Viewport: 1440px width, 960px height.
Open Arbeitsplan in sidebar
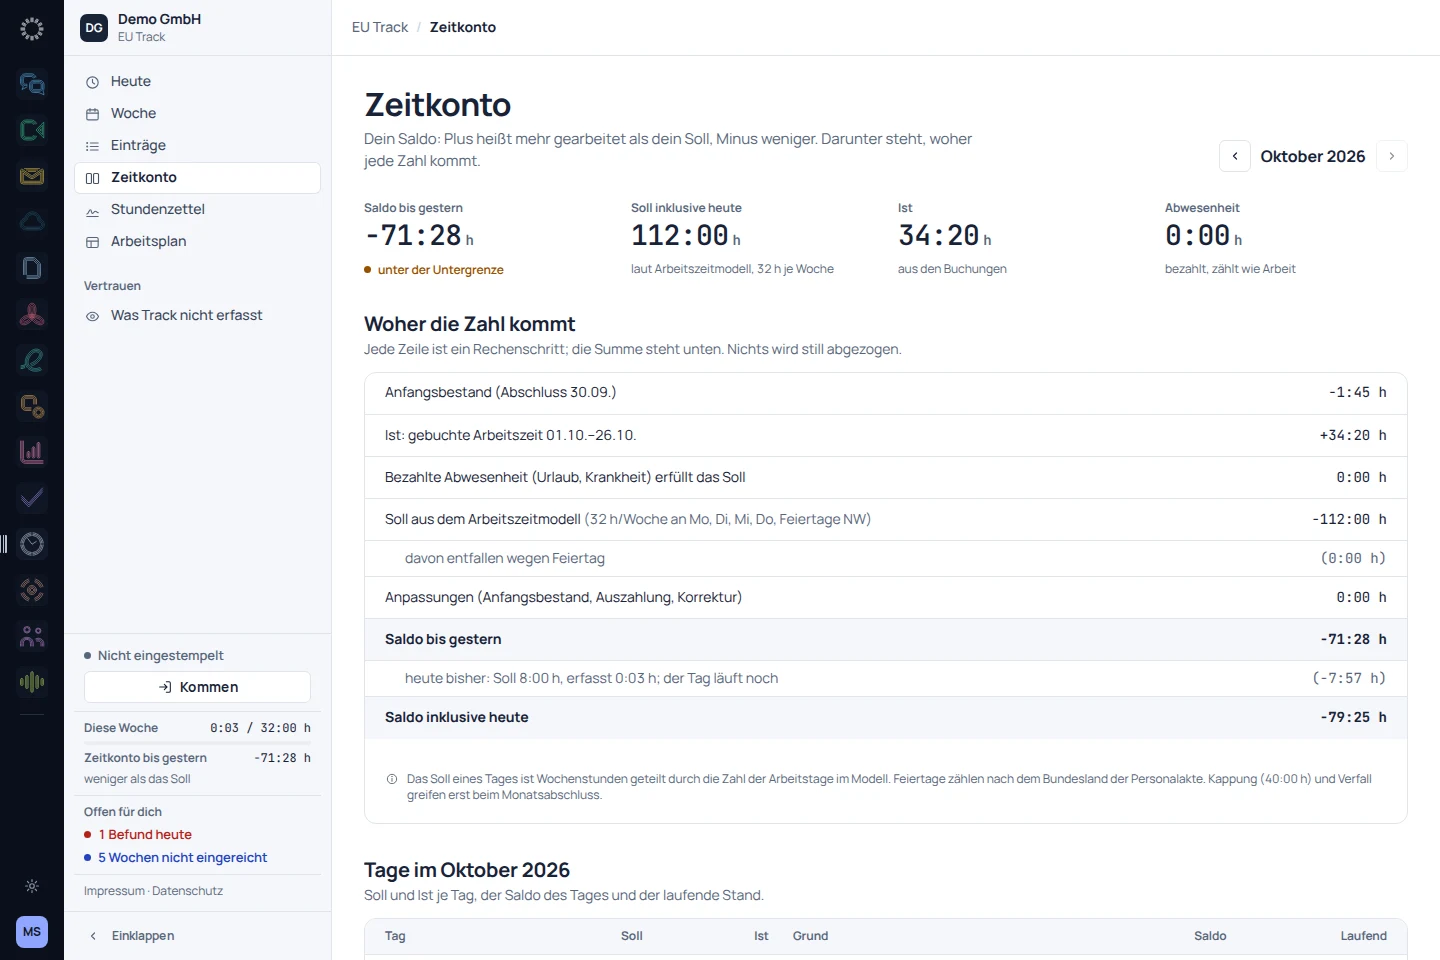point(198,242)
